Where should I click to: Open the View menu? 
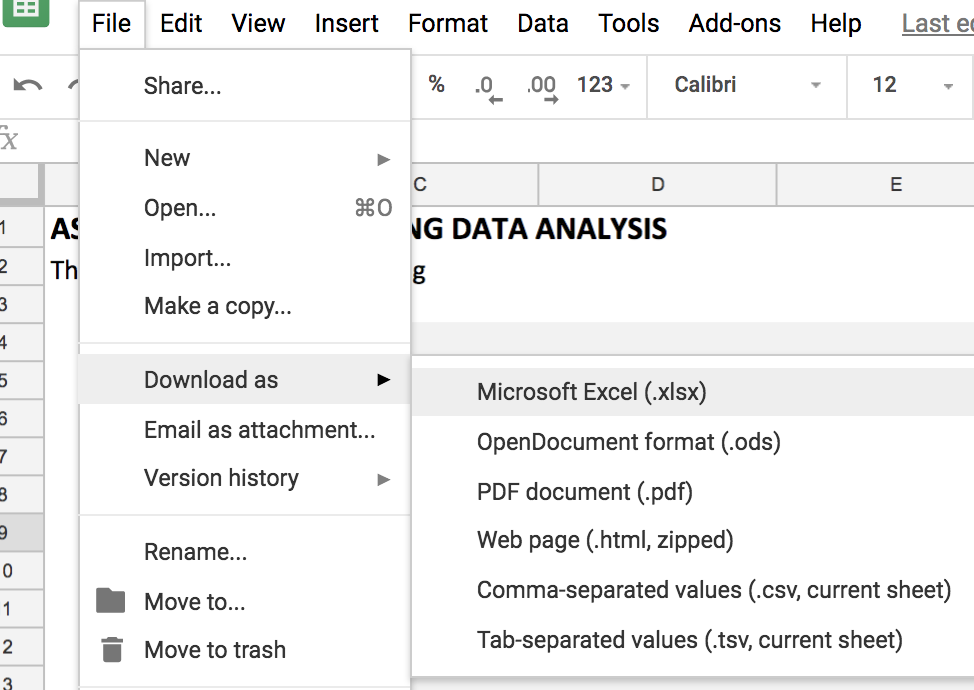(x=258, y=24)
